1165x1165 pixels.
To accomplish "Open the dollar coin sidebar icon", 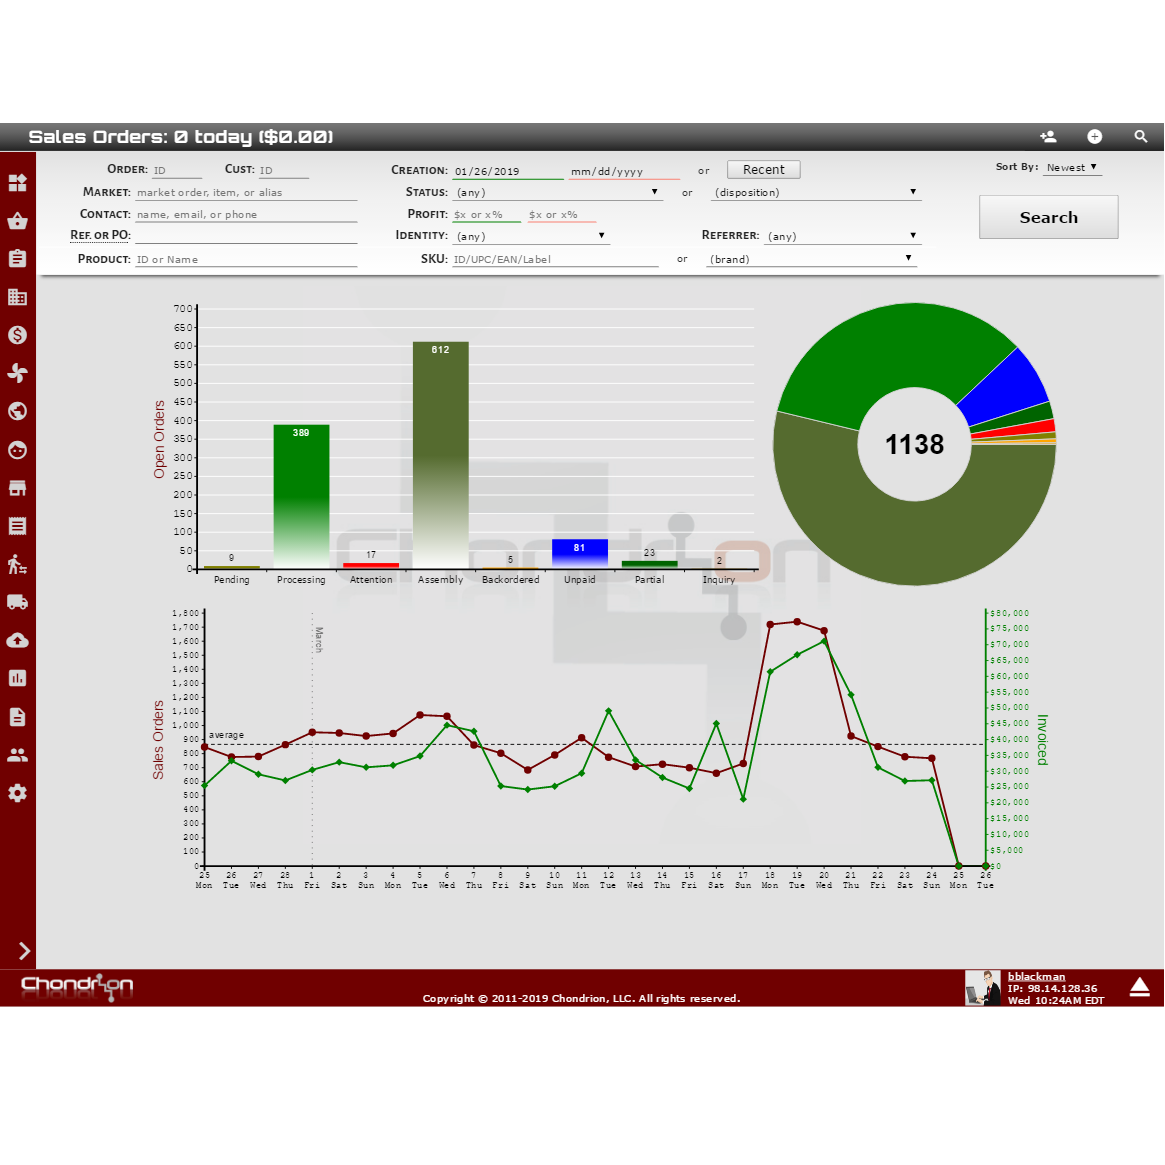I will coord(18,335).
